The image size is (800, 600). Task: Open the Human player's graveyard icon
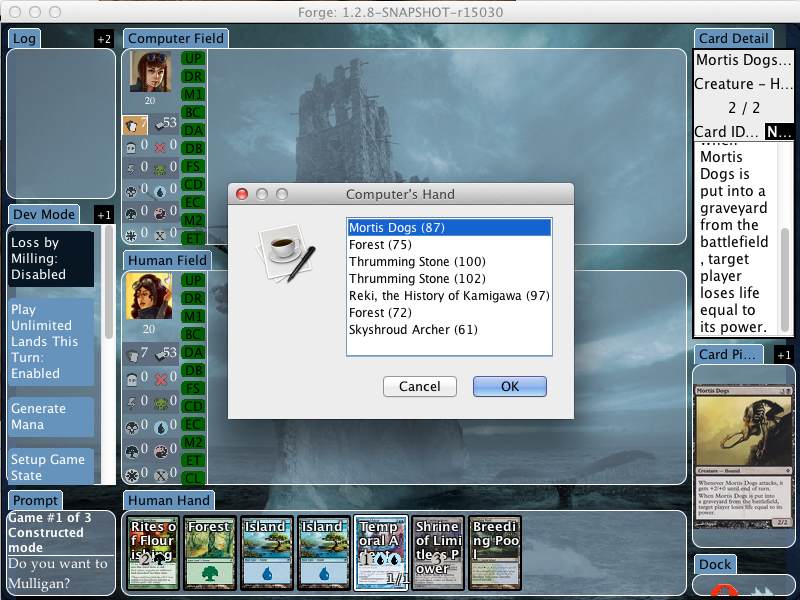[133, 379]
